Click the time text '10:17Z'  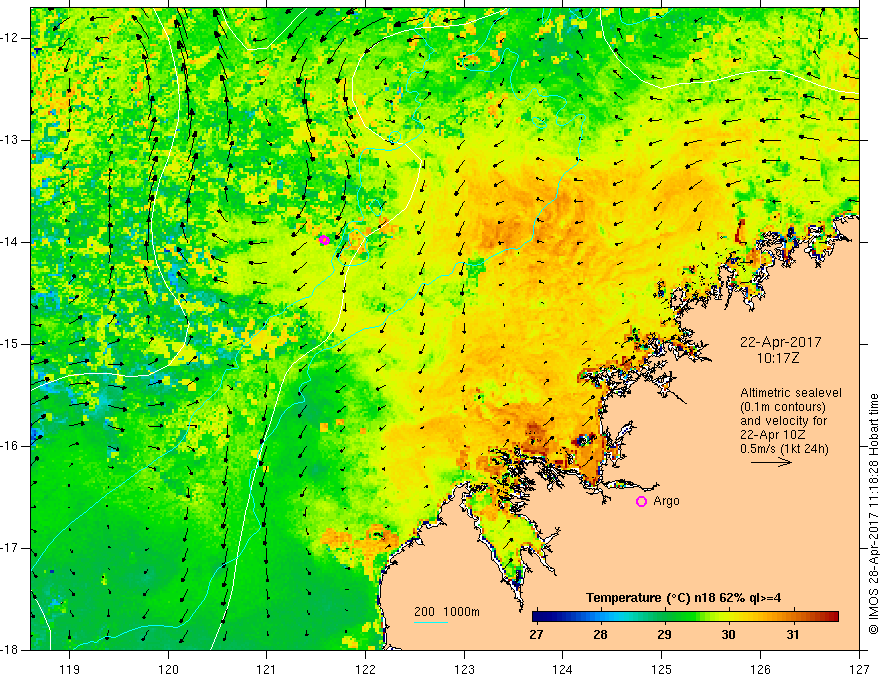pos(778,358)
